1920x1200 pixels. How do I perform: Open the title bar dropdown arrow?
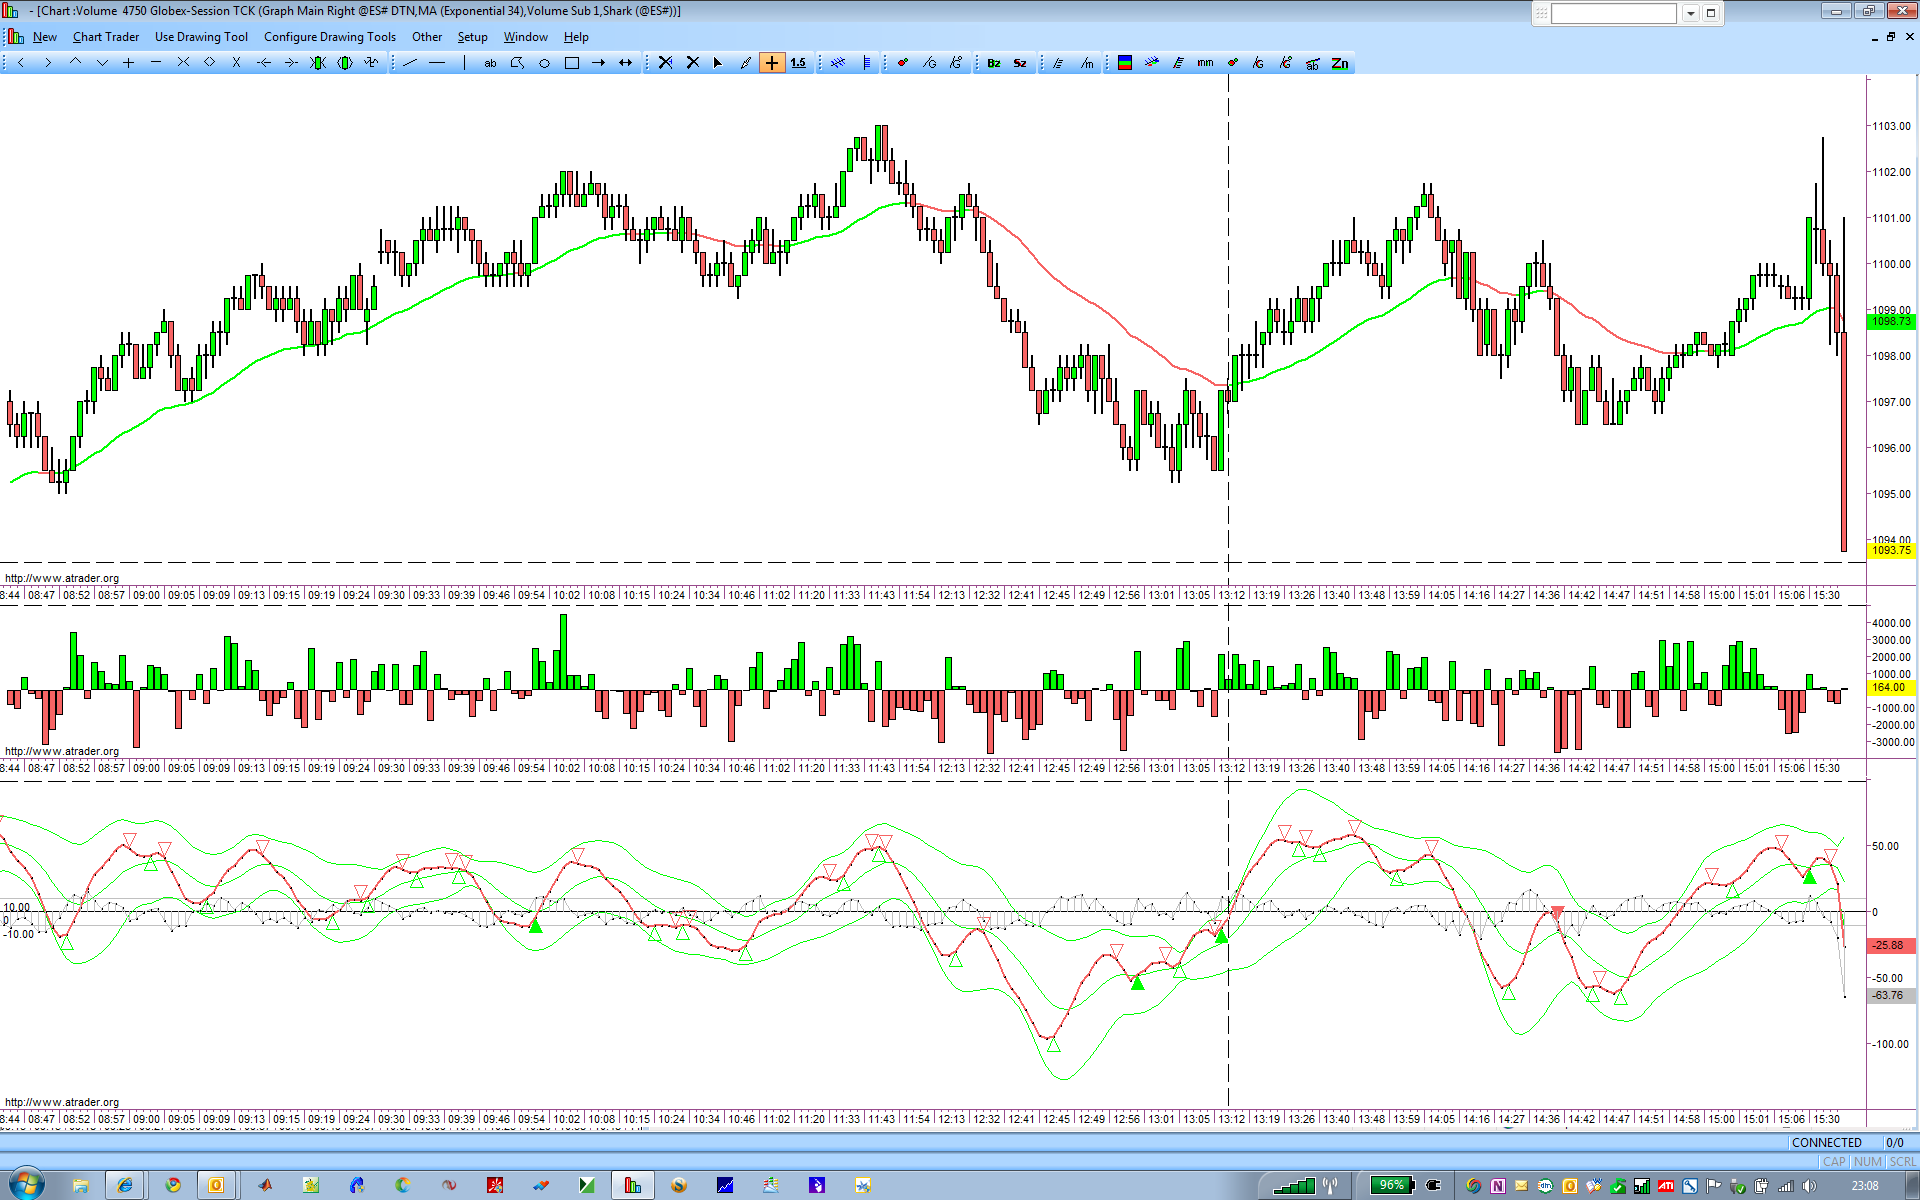pos(1690,13)
